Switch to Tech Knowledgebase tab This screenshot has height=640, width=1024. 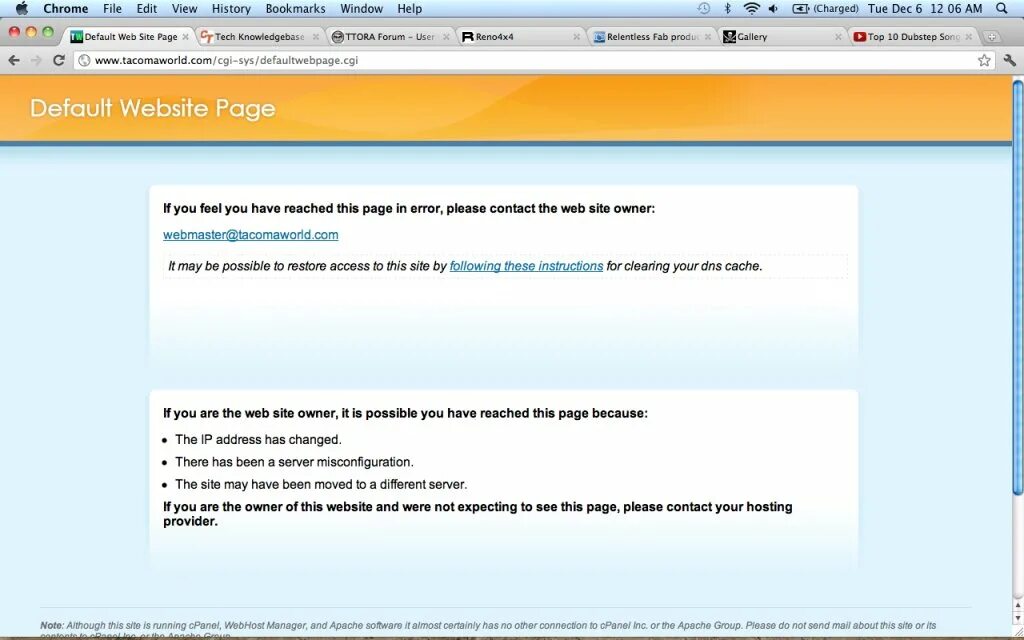(x=259, y=37)
